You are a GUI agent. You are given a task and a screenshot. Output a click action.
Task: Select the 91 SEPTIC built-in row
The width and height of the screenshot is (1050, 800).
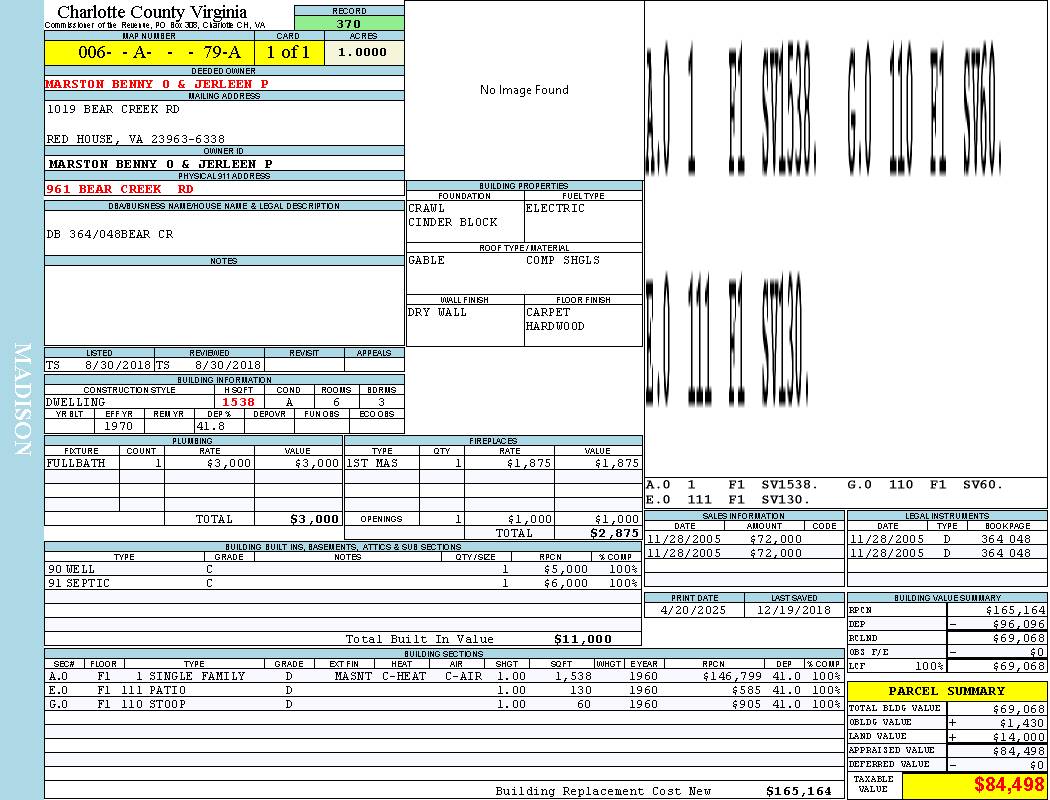click(343, 584)
